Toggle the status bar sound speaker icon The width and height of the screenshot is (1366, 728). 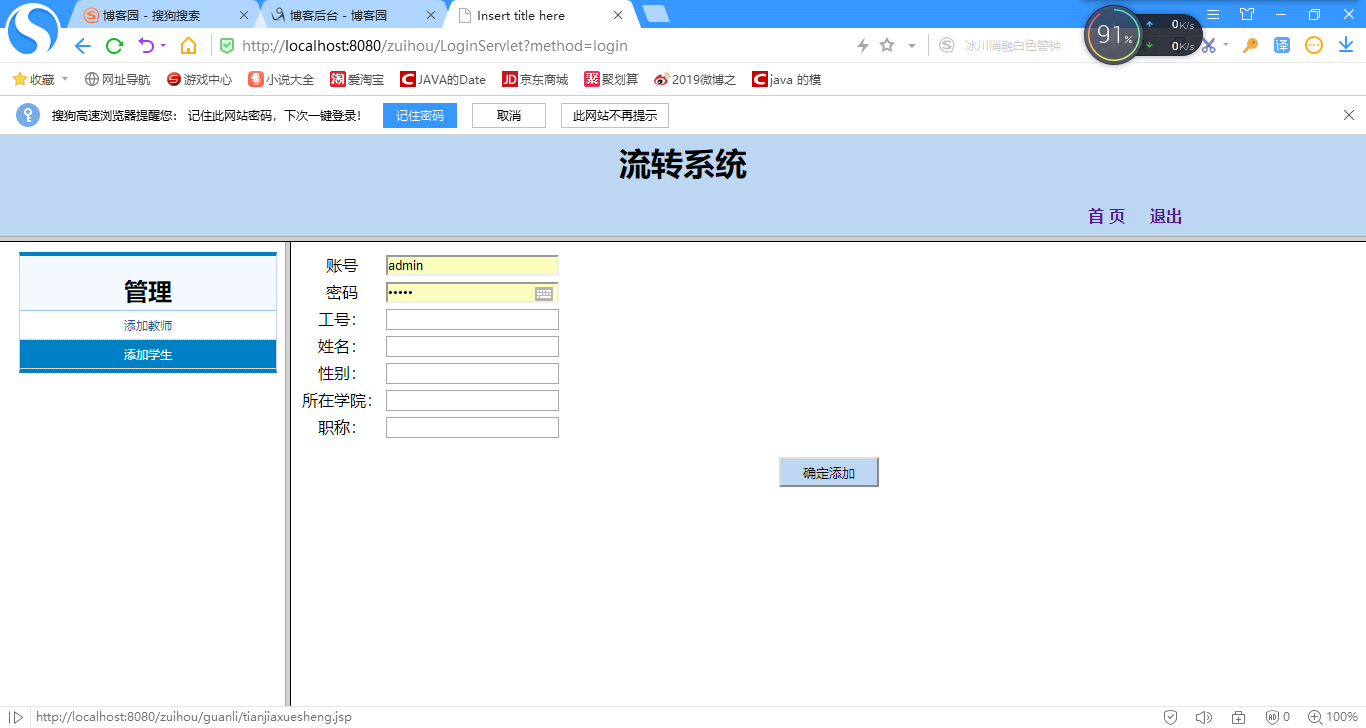(x=1204, y=717)
